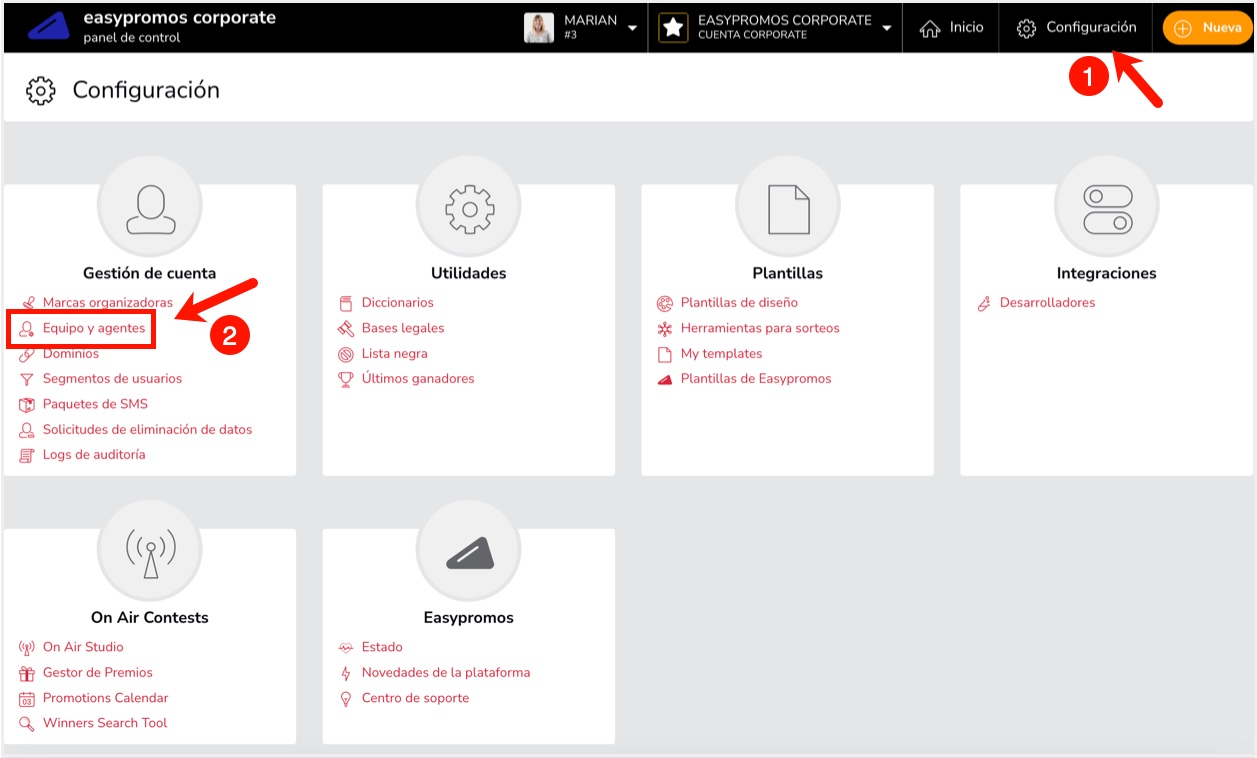This screenshot has width=1257, height=758.
Task: Open Marian's profile avatar
Action: tap(539, 28)
